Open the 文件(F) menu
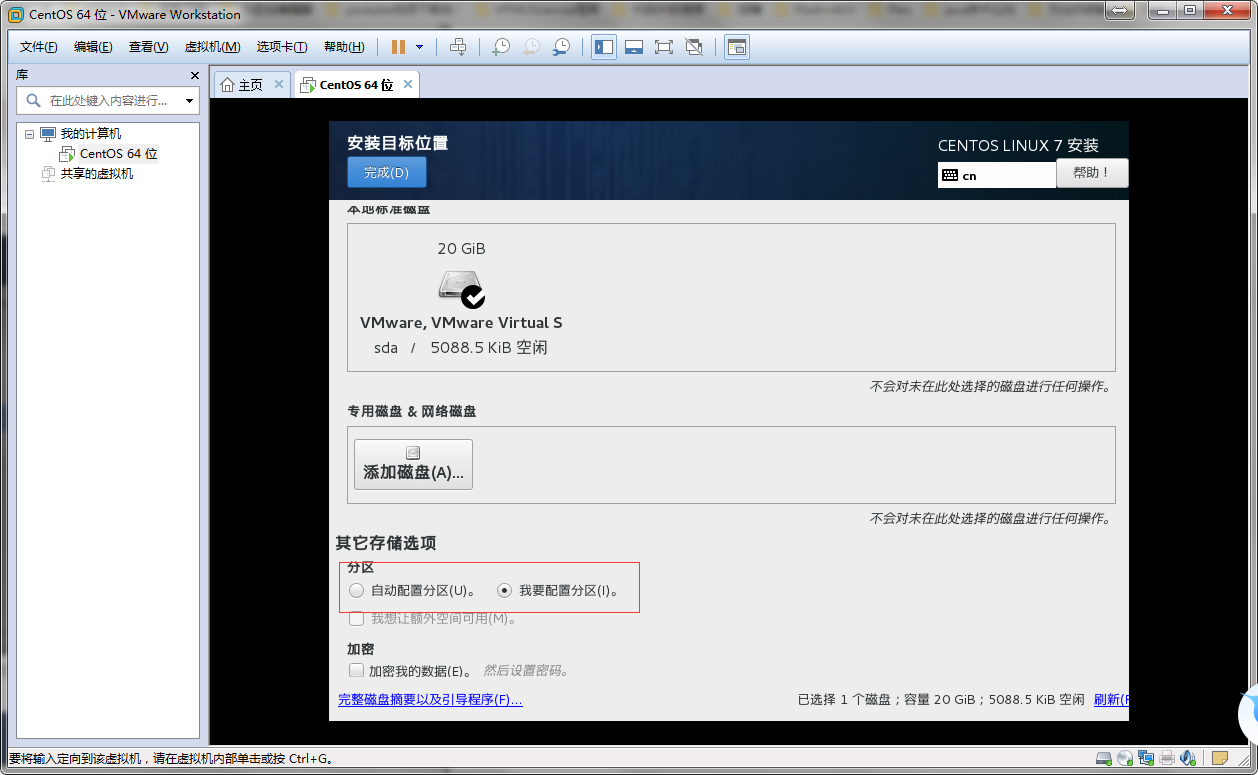This screenshot has height=775, width=1258. point(39,47)
